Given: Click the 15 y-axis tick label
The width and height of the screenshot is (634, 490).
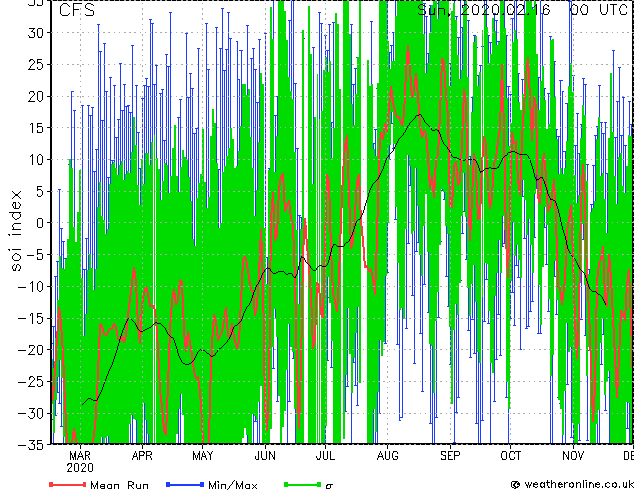Looking at the screenshot, I should click(x=36, y=128).
